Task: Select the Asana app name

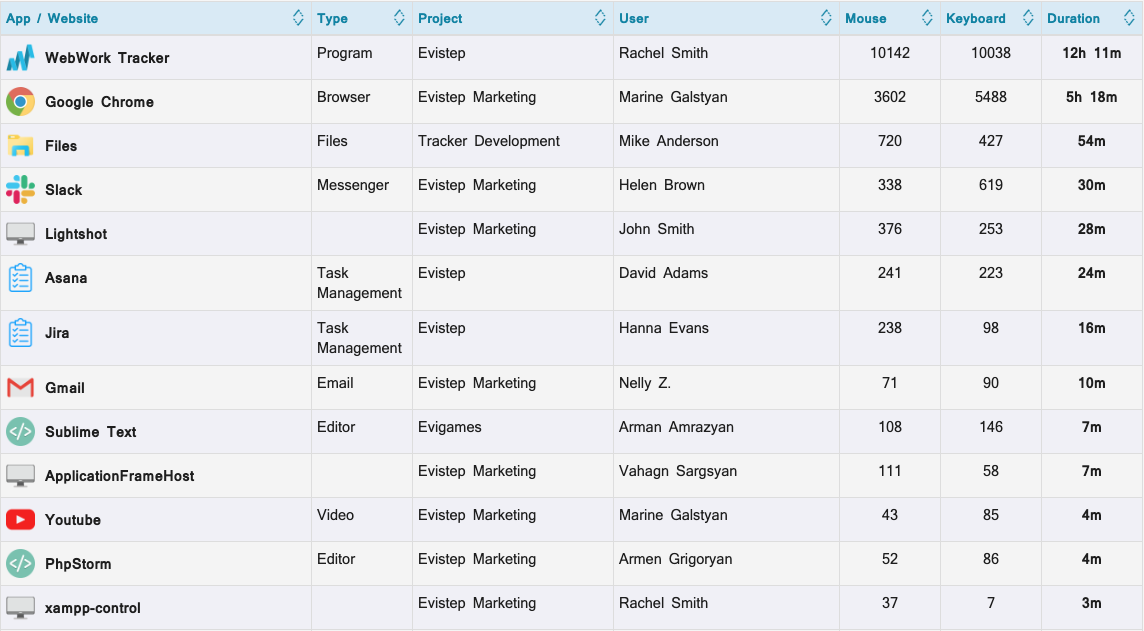Action: (x=66, y=278)
